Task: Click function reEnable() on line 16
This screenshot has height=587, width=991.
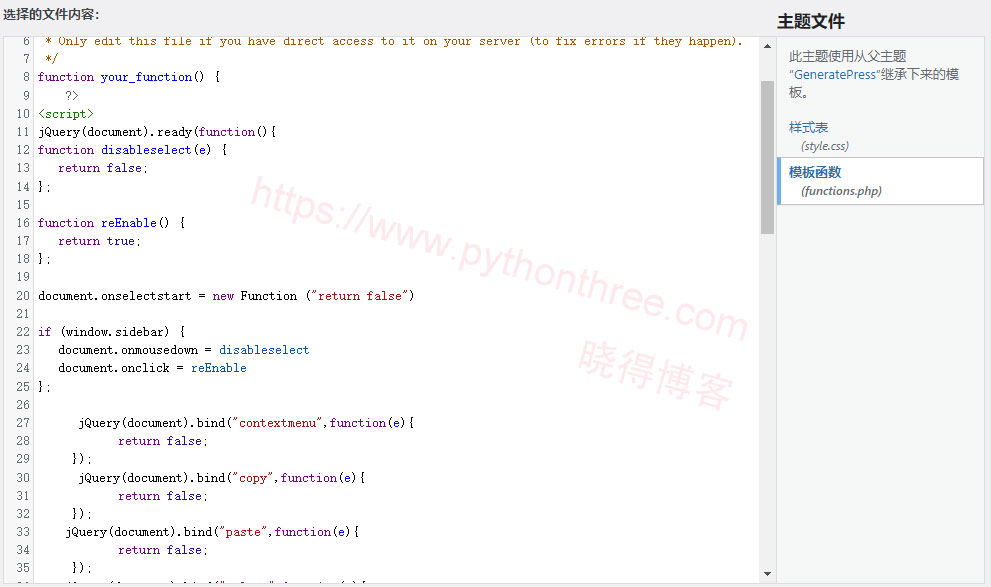Action: pos(111,223)
